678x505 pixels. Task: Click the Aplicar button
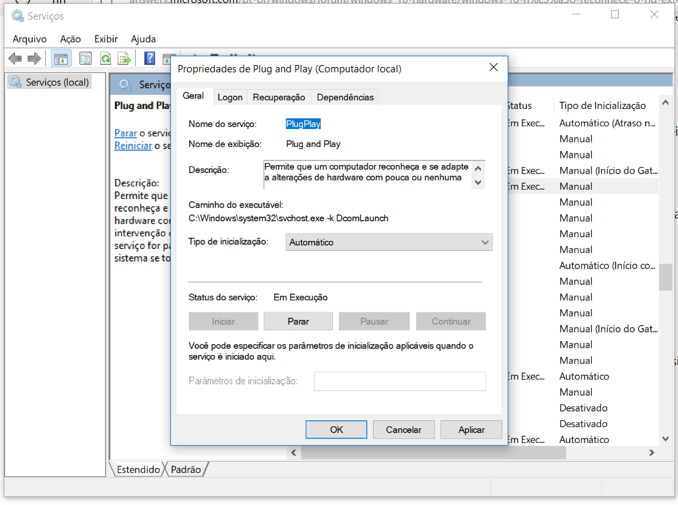471,430
